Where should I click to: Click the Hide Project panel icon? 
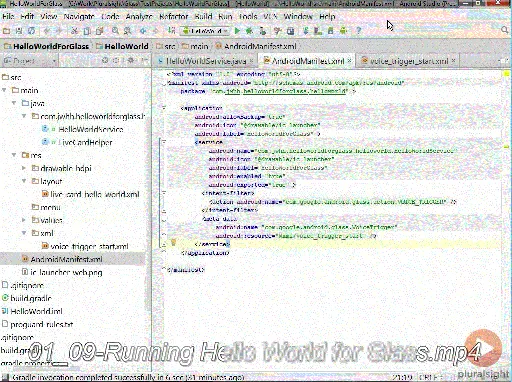(144, 61)
